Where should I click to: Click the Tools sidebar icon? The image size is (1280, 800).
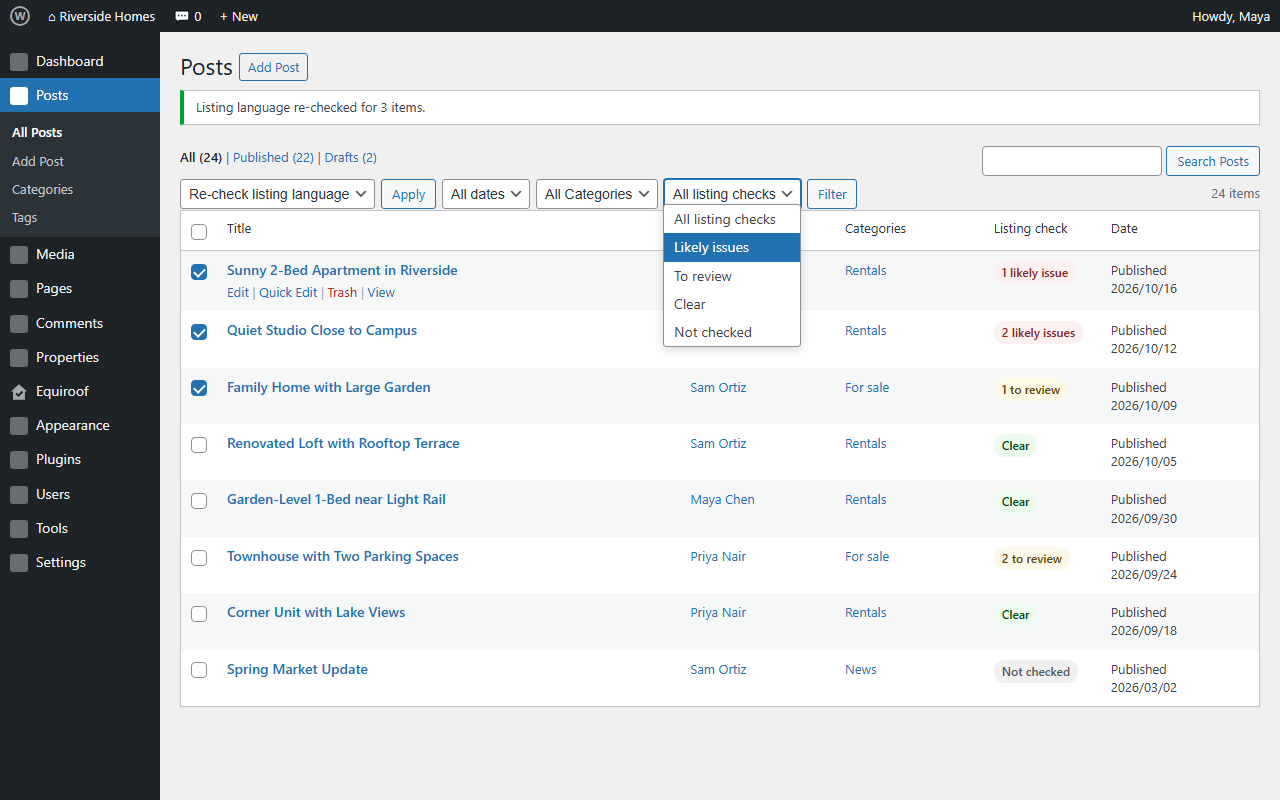point(19,529)
